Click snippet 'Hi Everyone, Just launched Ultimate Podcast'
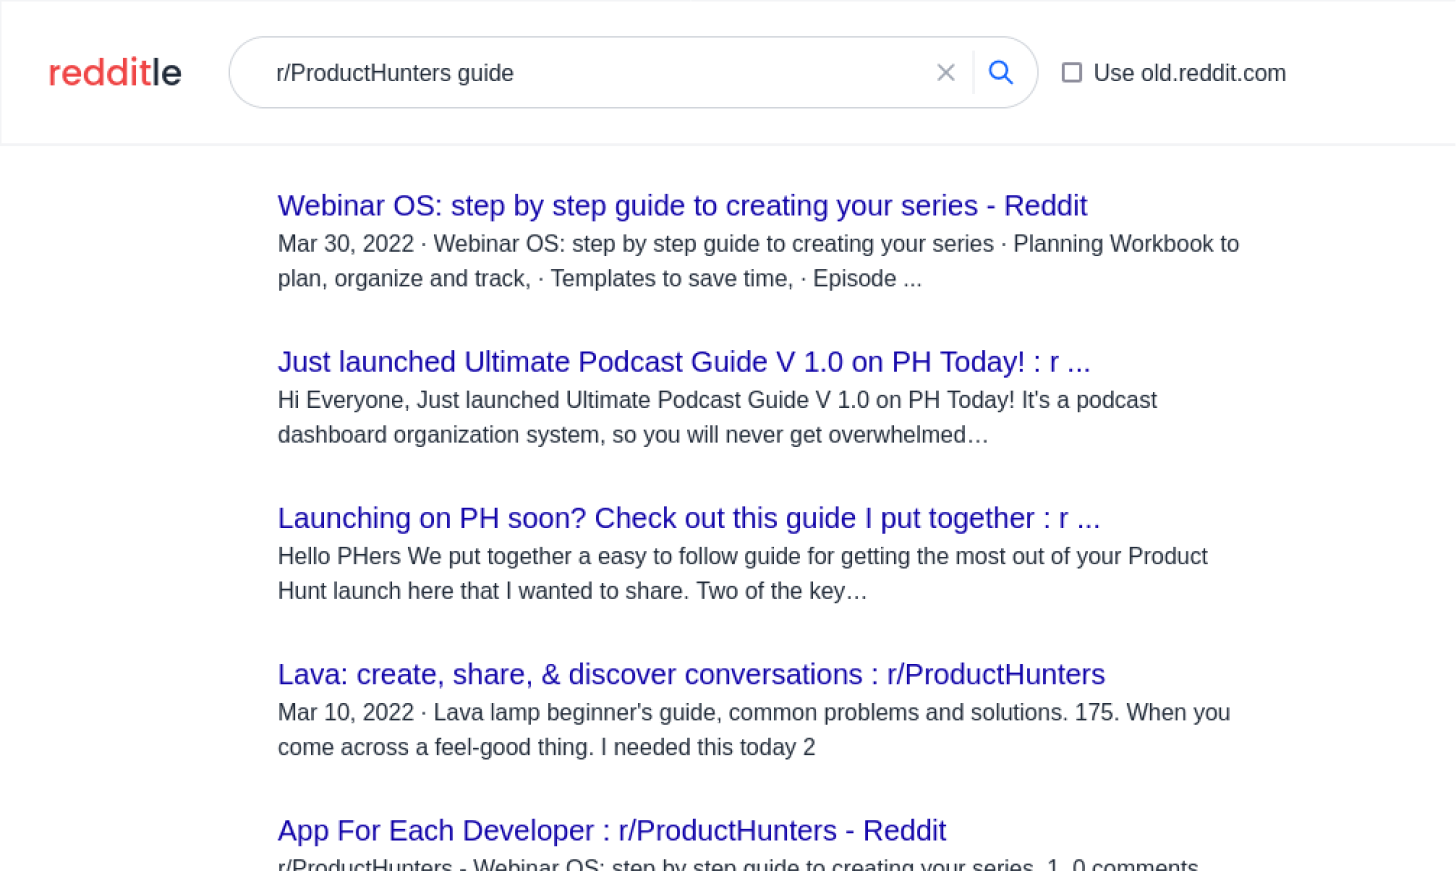The width and height of the screenshot is (1456, 871). 717,417
